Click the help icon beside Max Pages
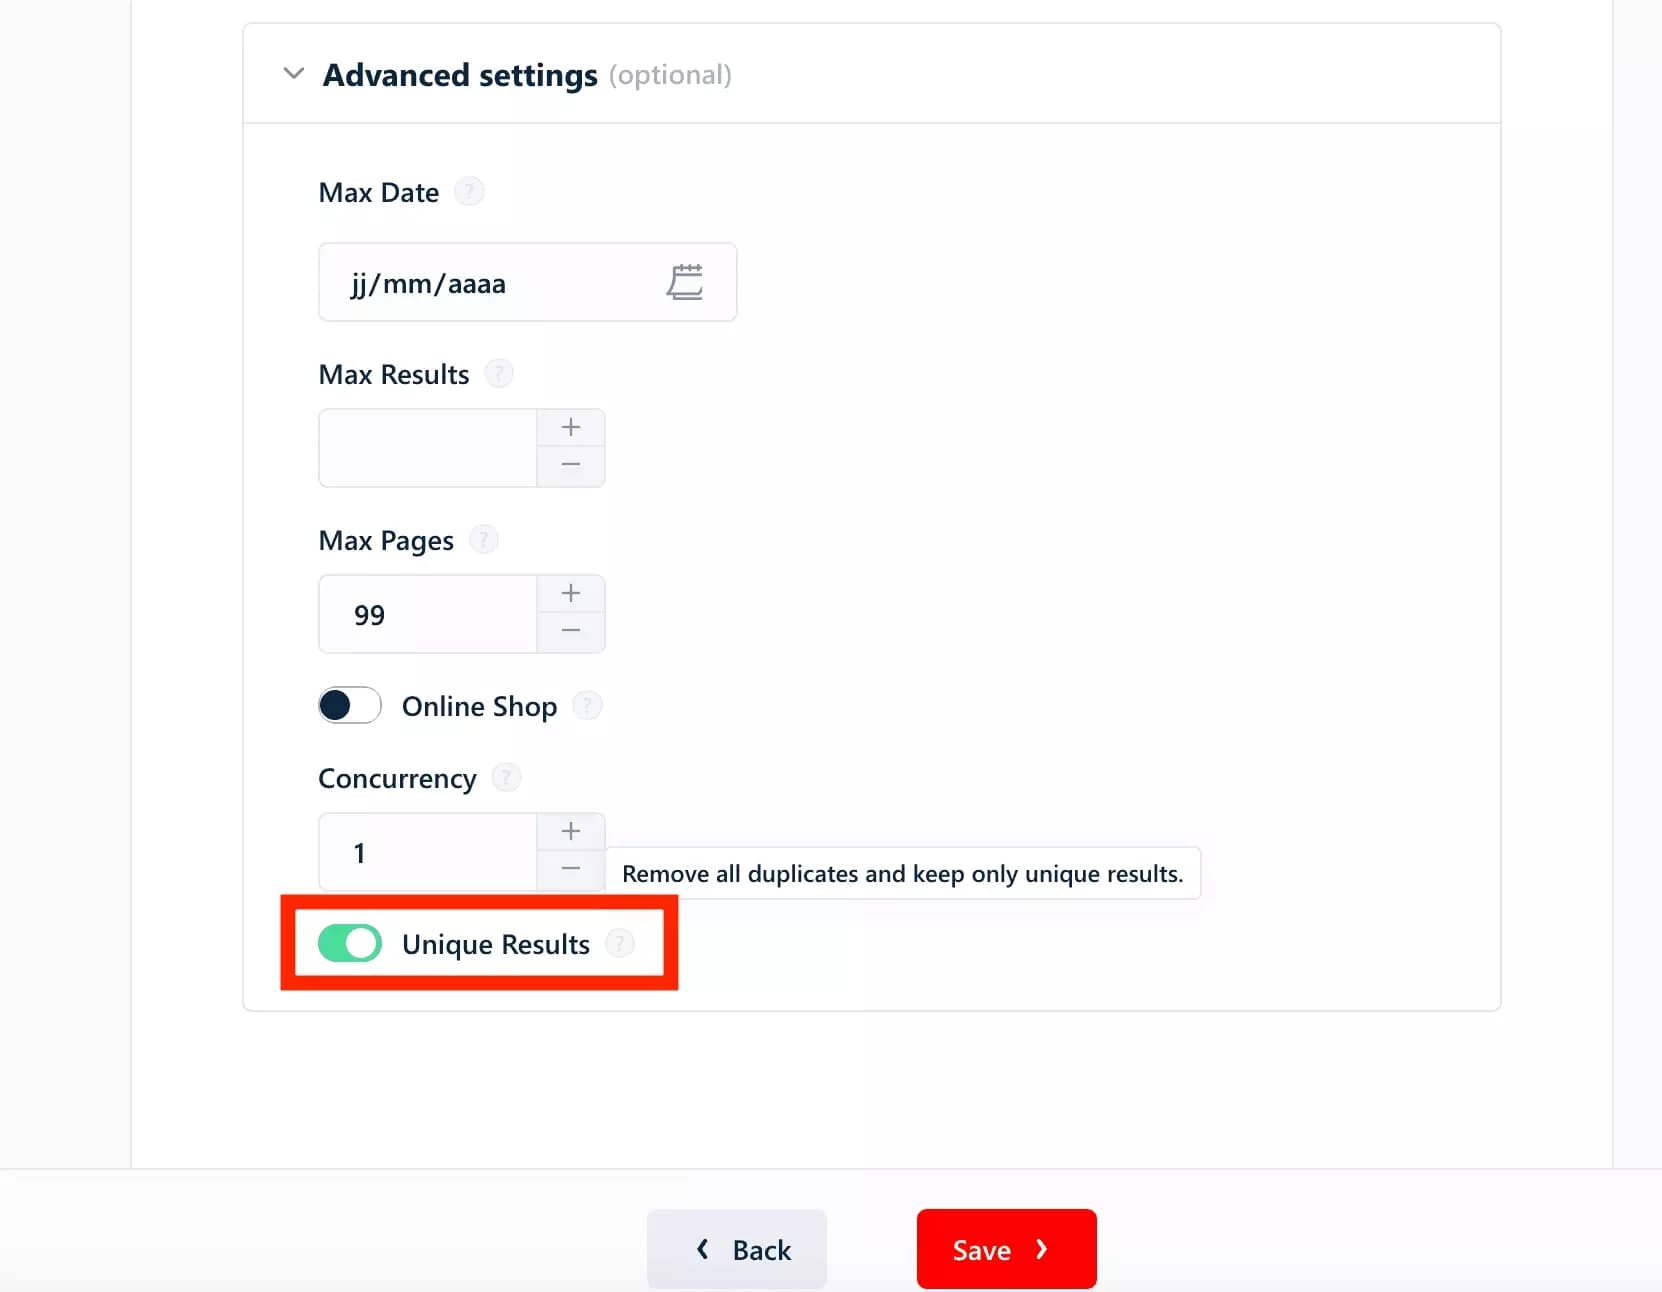This screenshot has width=1662, height=1292. (x=484, y=540)
